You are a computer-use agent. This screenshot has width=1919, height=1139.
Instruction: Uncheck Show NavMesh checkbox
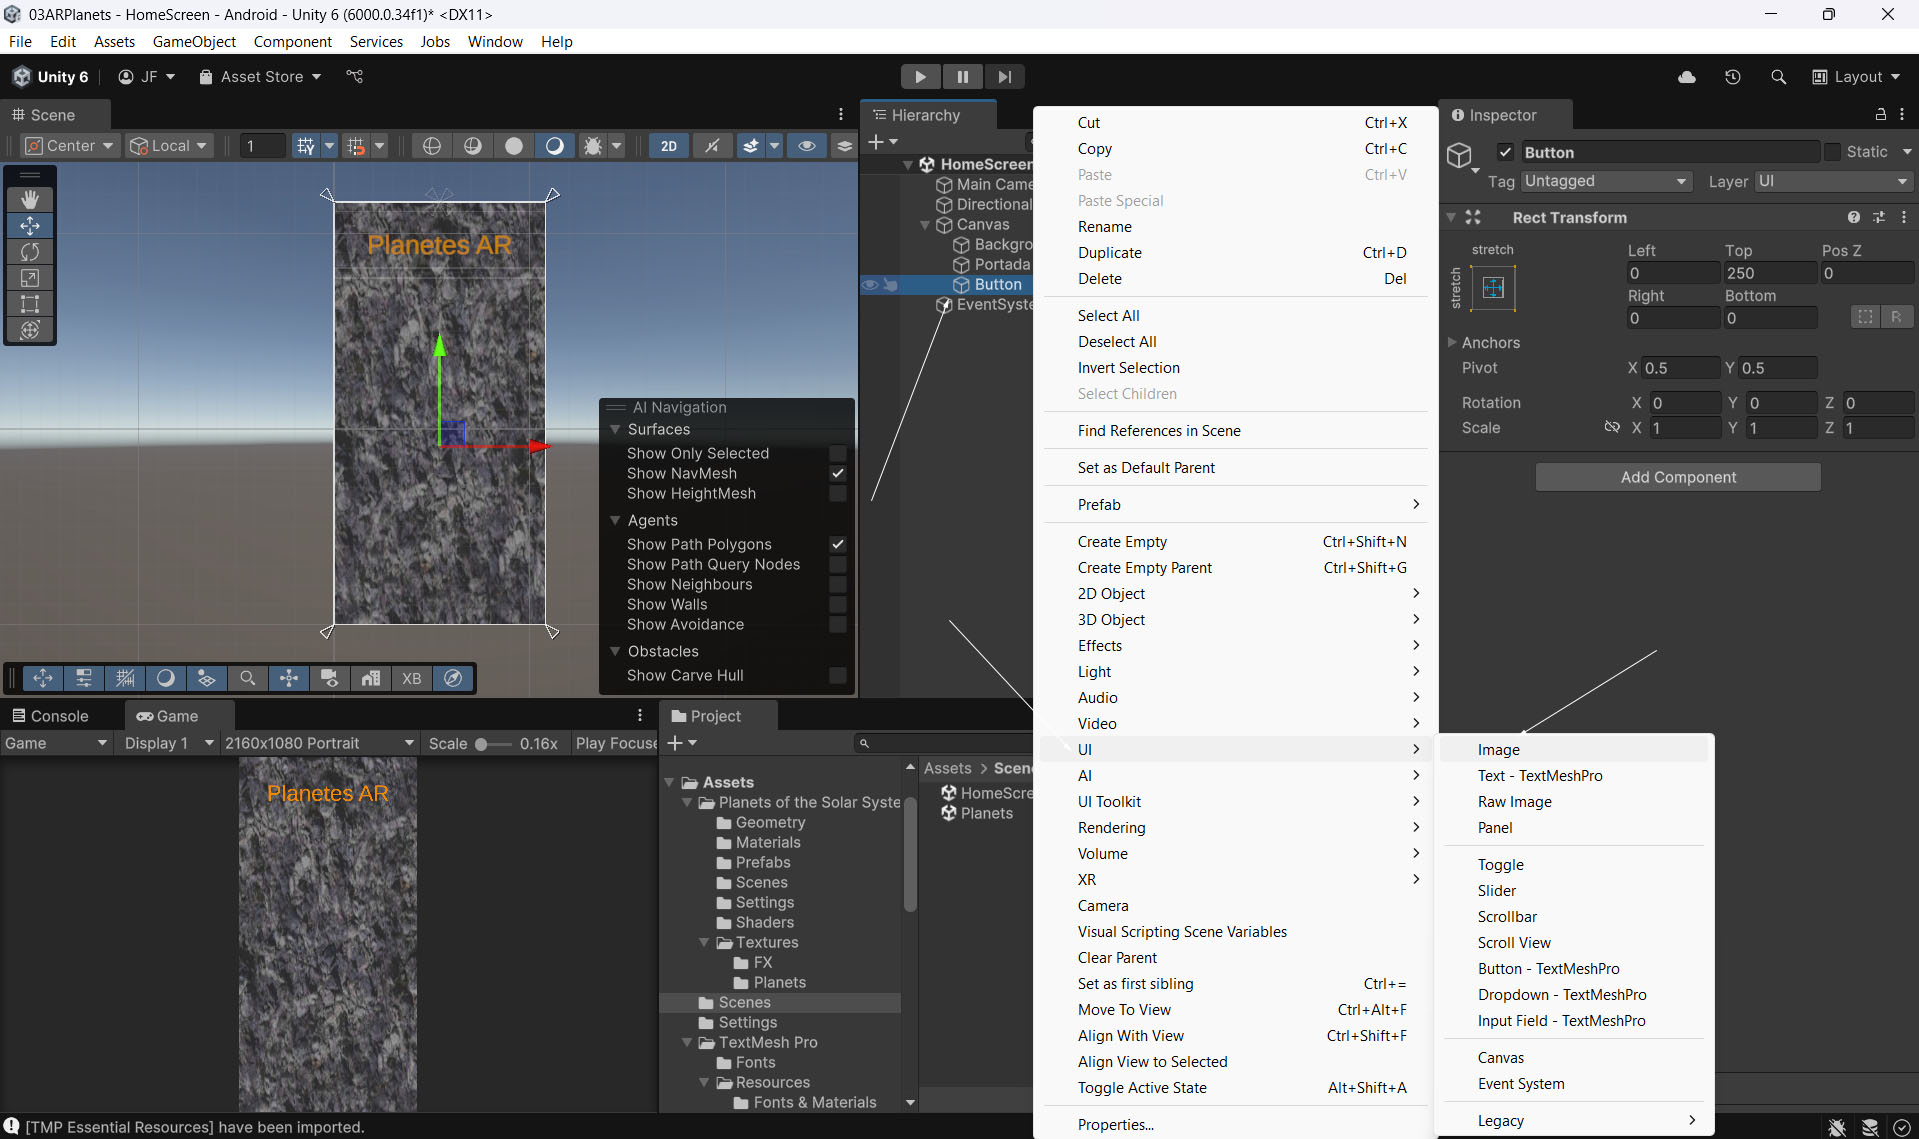pyautogui.click(x=838, y=474)
